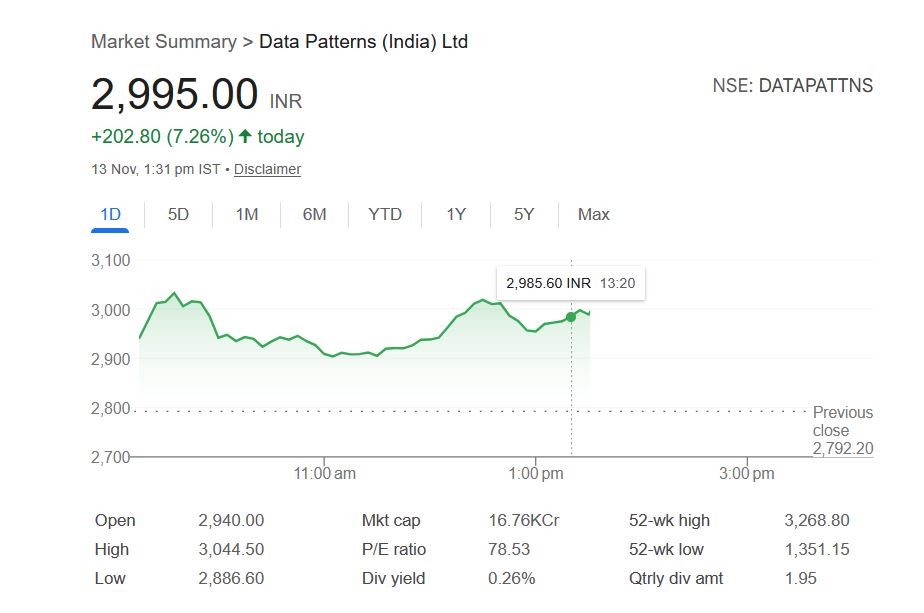The image size is (924, 613).
Task: Click the NSE: DATAPATTNS ticker label
Action: pos(792,86)
